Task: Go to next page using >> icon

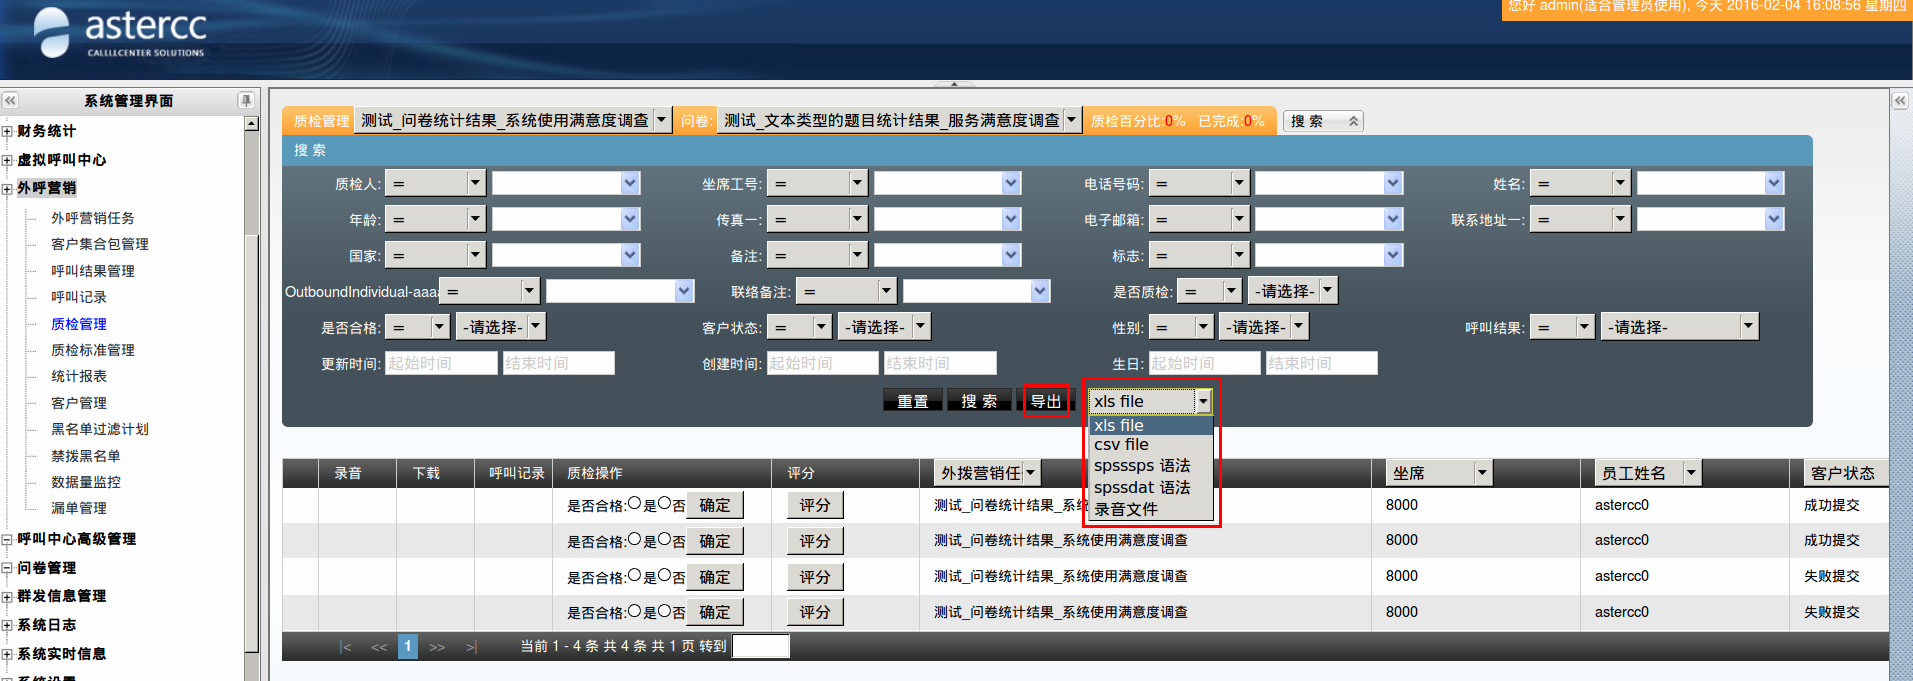Action: click(437, 647)
